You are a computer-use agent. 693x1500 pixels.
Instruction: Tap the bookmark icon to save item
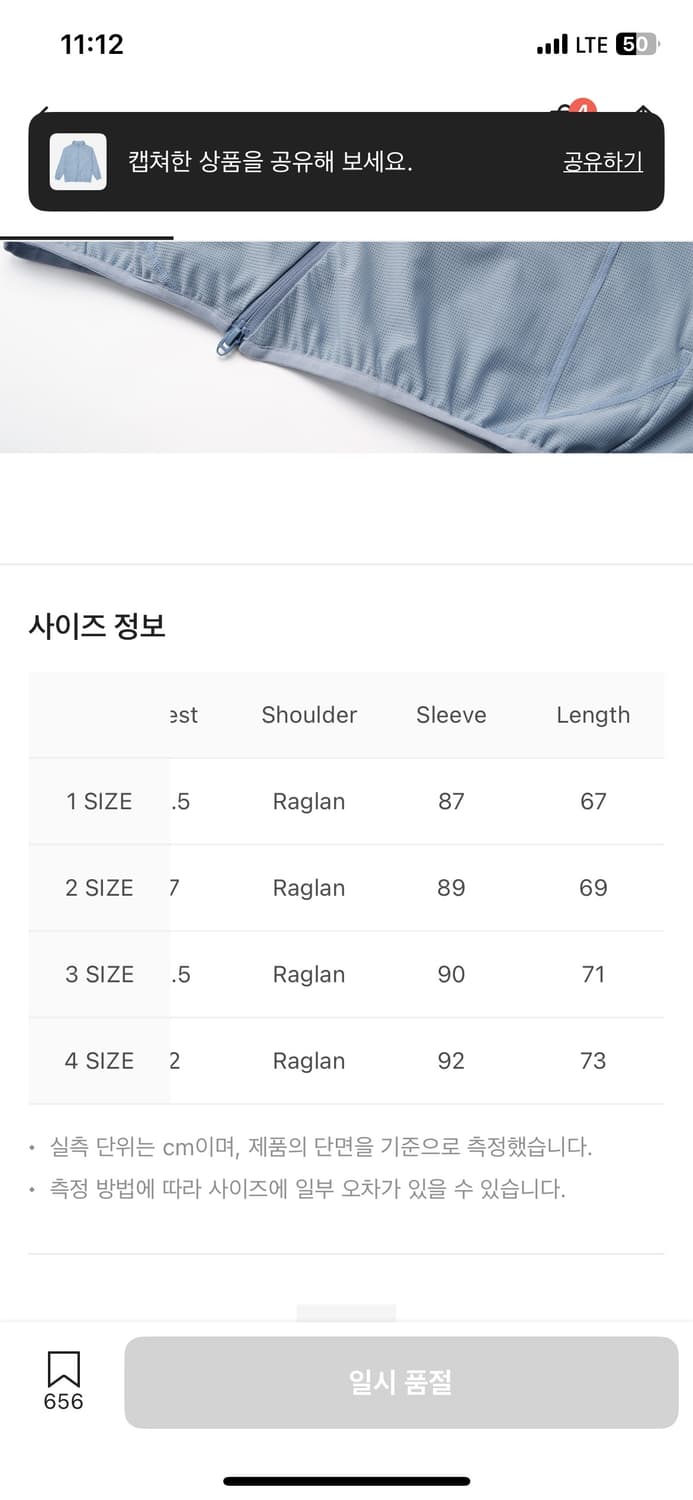pyautogui.click(x=63, y=1368)
